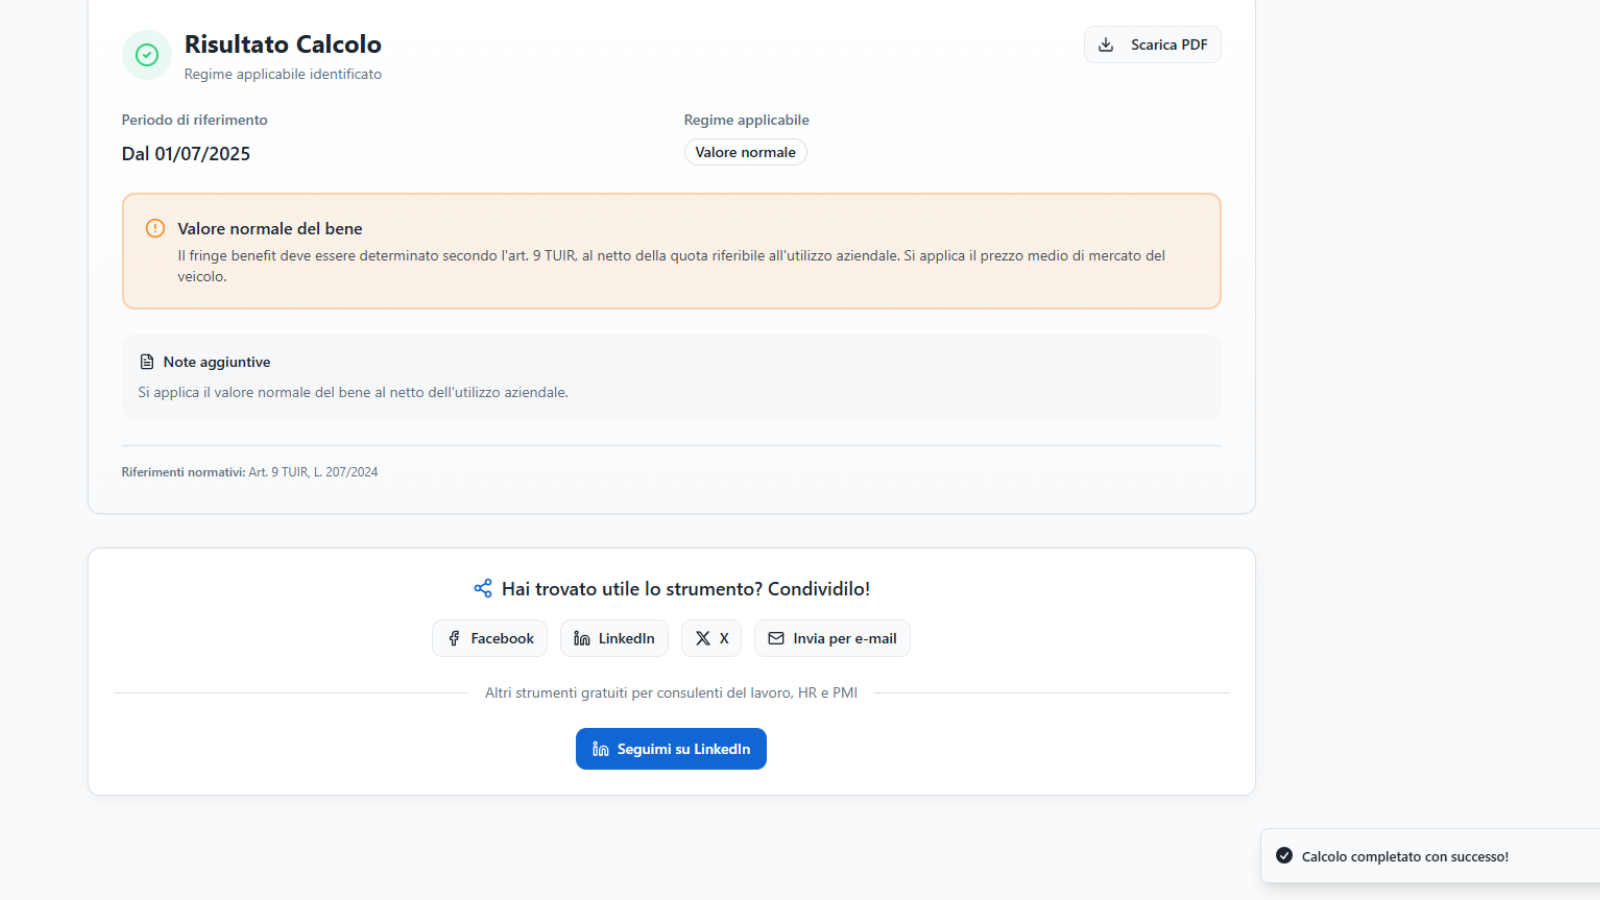Click the orange warning circle icon

[x=155, y=228]
